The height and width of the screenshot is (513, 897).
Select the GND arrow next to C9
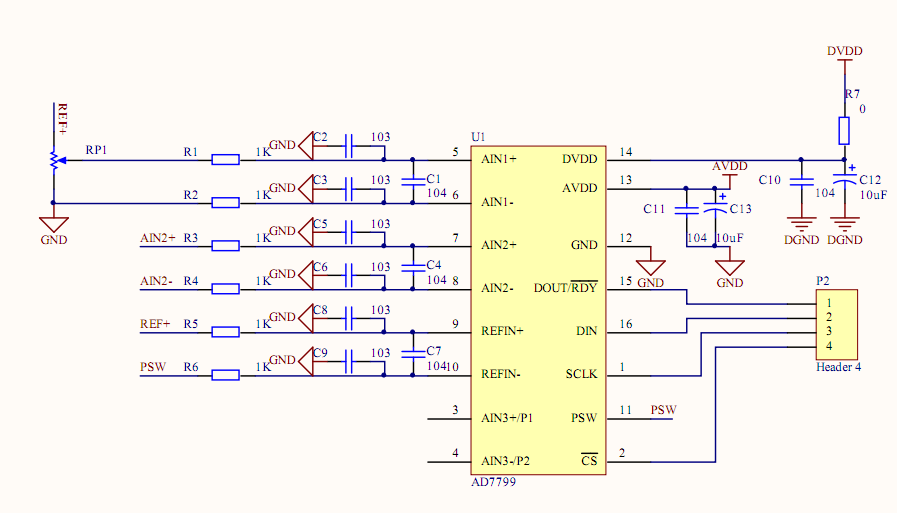(x=306, y=361)
